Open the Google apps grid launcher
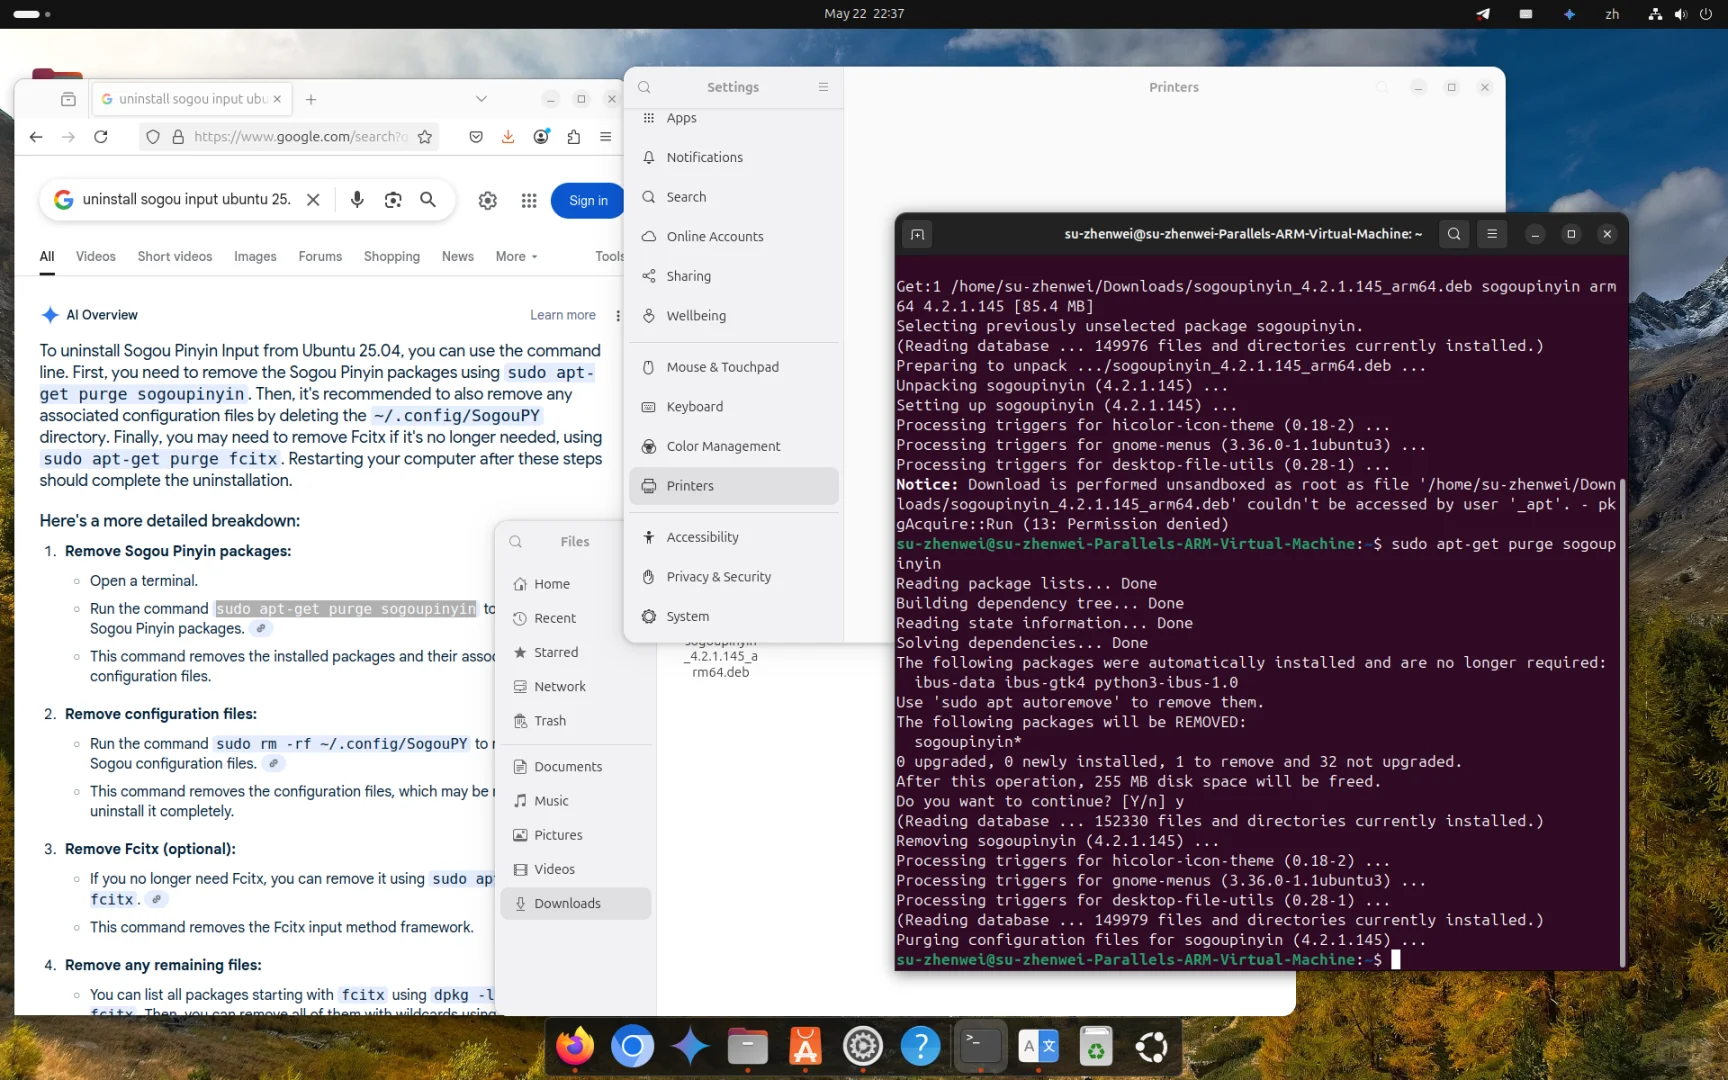This screenshot has width=1728, height=1080. tap(529, 200)
